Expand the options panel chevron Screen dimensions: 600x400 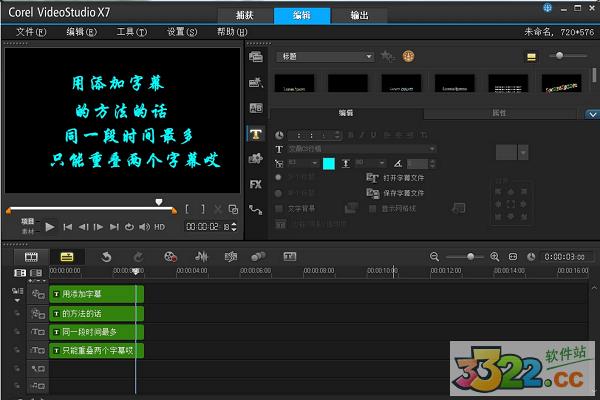click(x=591, y=114)
